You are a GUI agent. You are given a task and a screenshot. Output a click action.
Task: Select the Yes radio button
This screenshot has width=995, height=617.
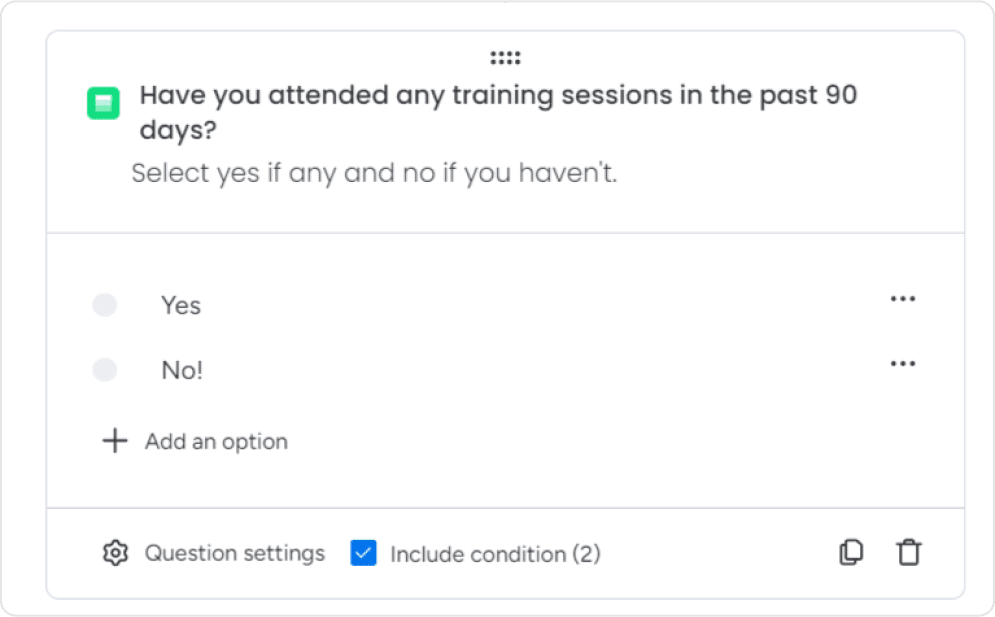105,305
